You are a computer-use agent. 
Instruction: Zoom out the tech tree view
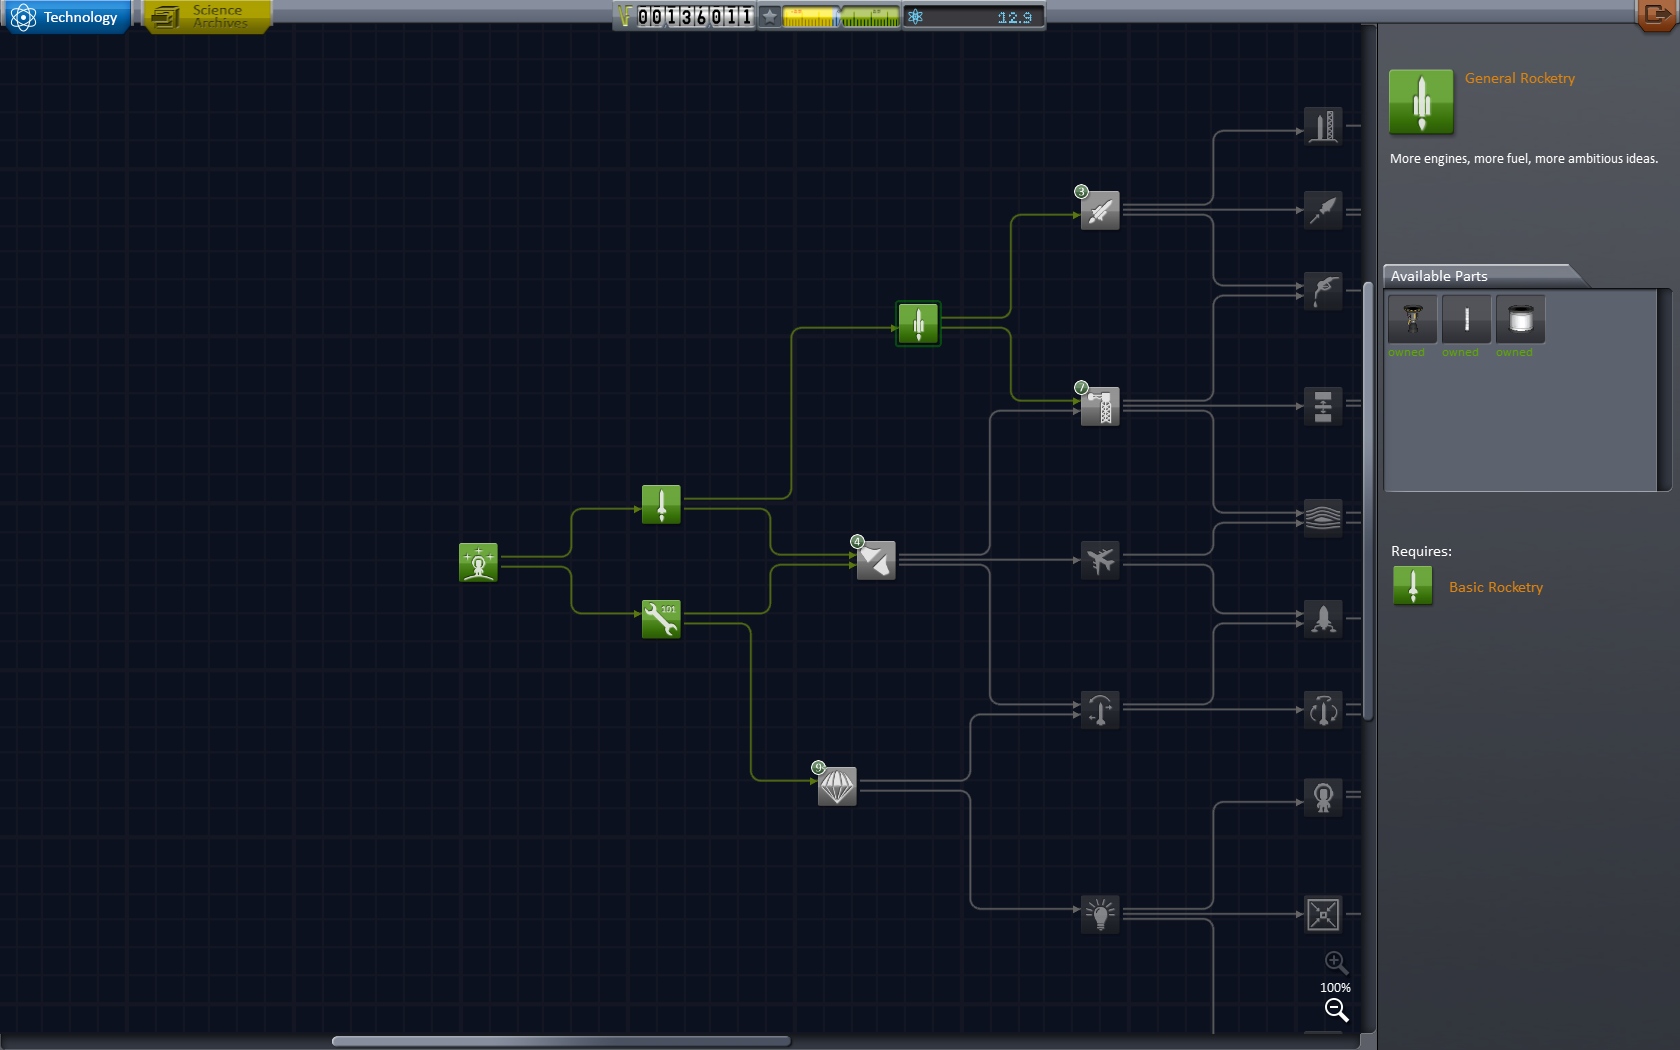(1336, 1011)
